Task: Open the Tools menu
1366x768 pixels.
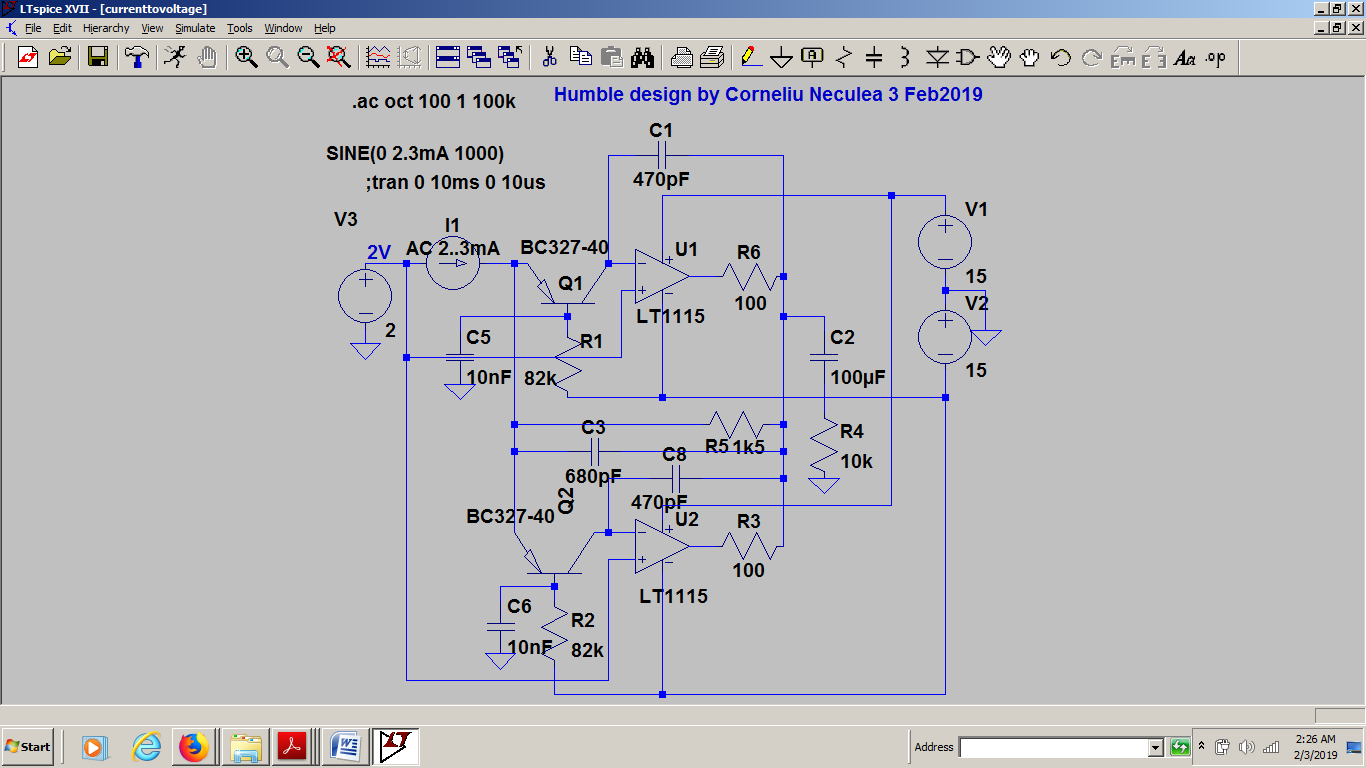Action: pos(240,28)
